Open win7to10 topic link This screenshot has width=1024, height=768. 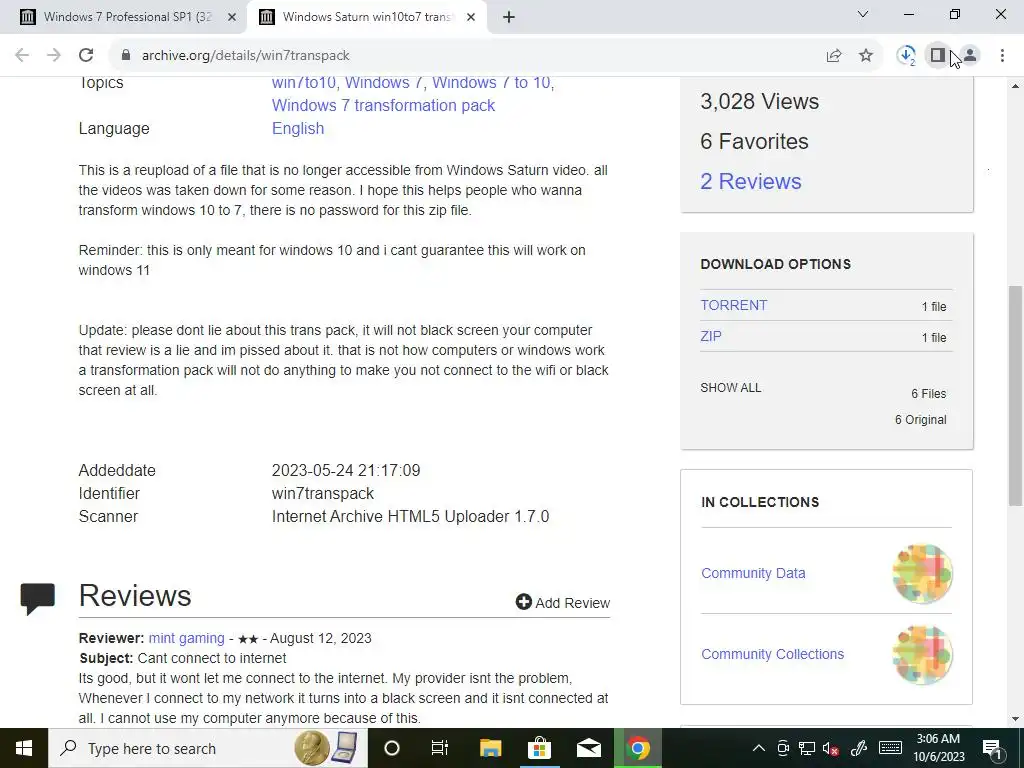coord(304,82)
